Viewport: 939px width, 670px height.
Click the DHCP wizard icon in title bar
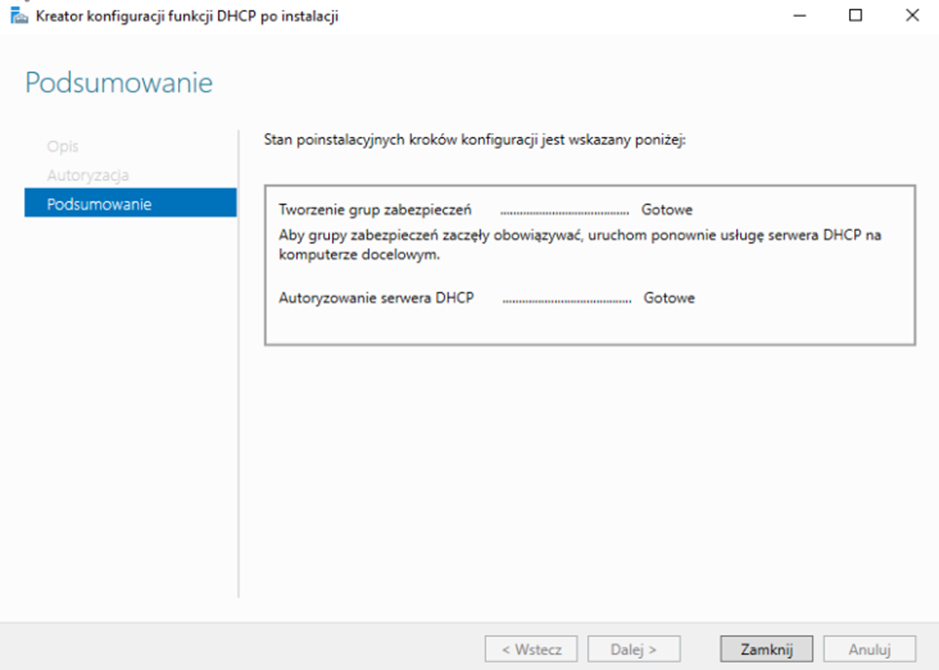(19, 16)
